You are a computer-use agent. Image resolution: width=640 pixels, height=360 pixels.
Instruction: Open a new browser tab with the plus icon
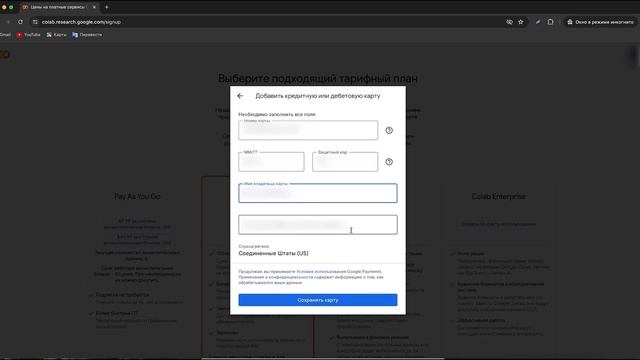click(107, 7)
